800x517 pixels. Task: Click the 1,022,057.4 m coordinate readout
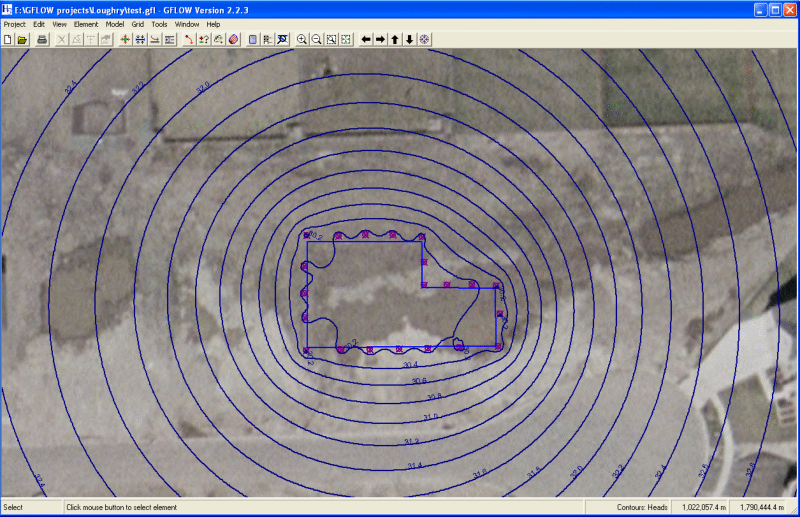703,507
